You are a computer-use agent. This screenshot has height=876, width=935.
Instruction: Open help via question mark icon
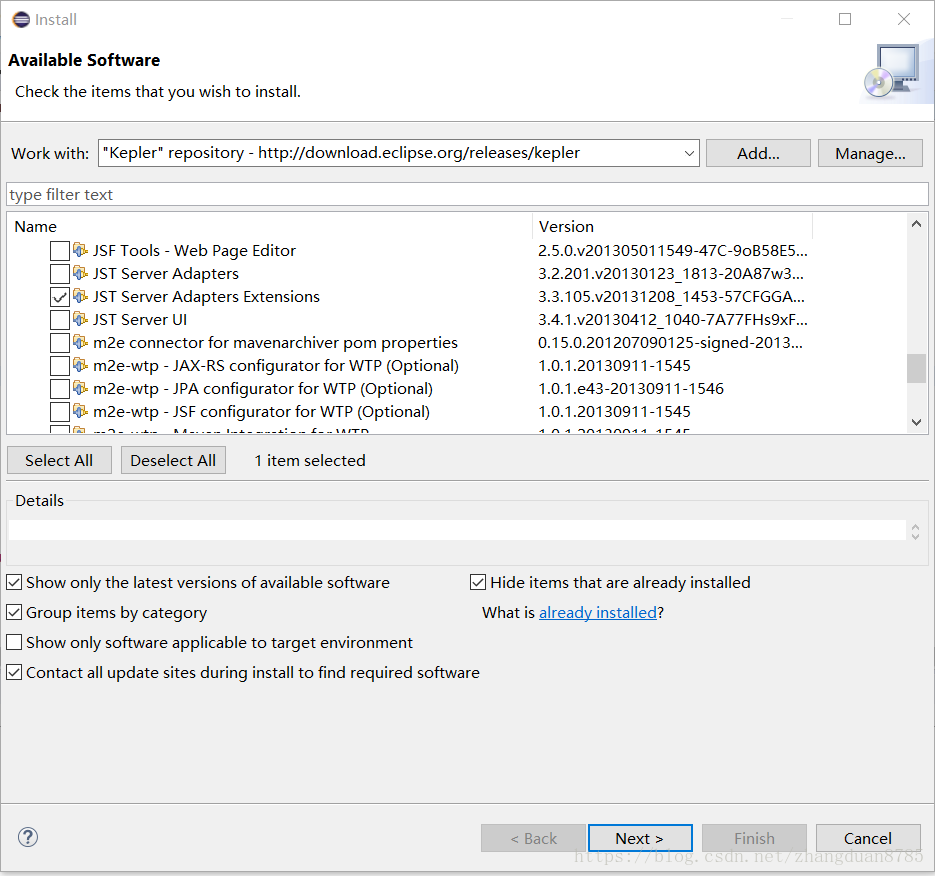[x=28, y=837]
